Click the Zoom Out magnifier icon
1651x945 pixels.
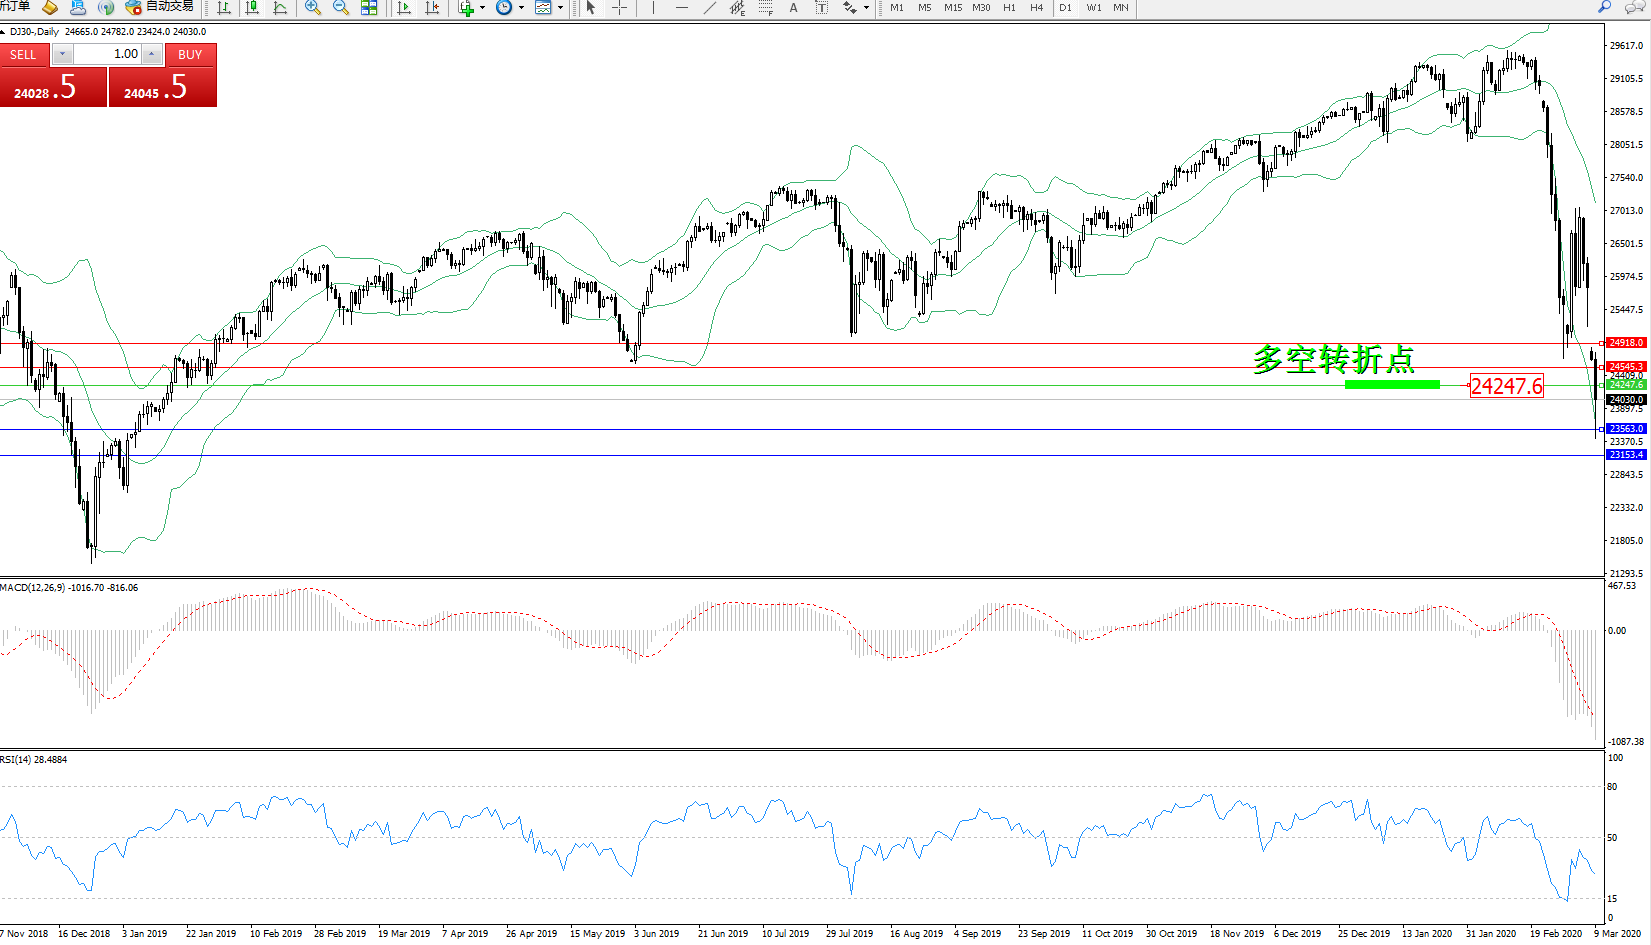click(341, 8)
